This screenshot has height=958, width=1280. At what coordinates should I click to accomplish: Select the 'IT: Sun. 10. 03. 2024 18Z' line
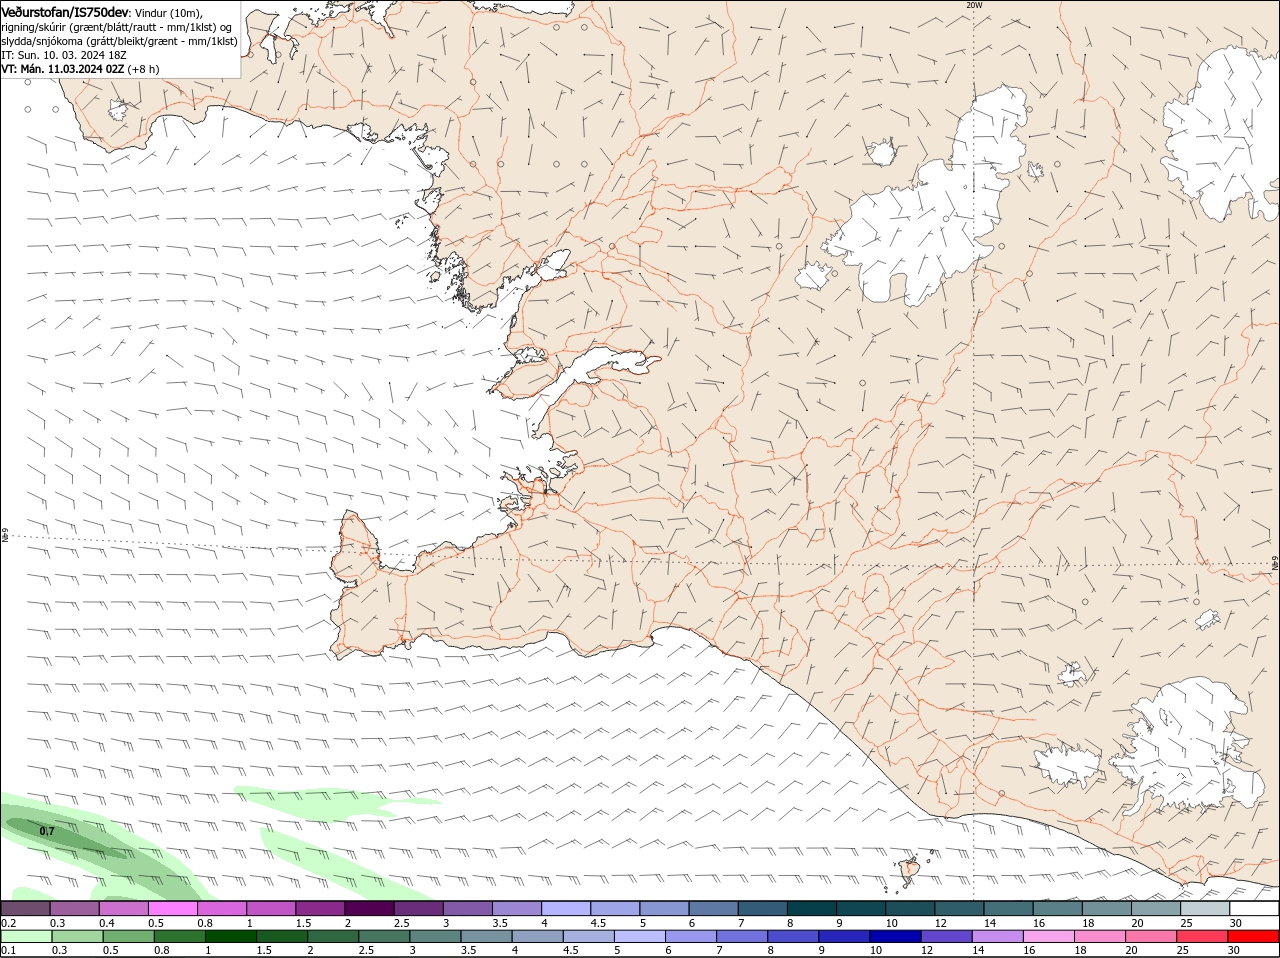[x=63, y=55]
